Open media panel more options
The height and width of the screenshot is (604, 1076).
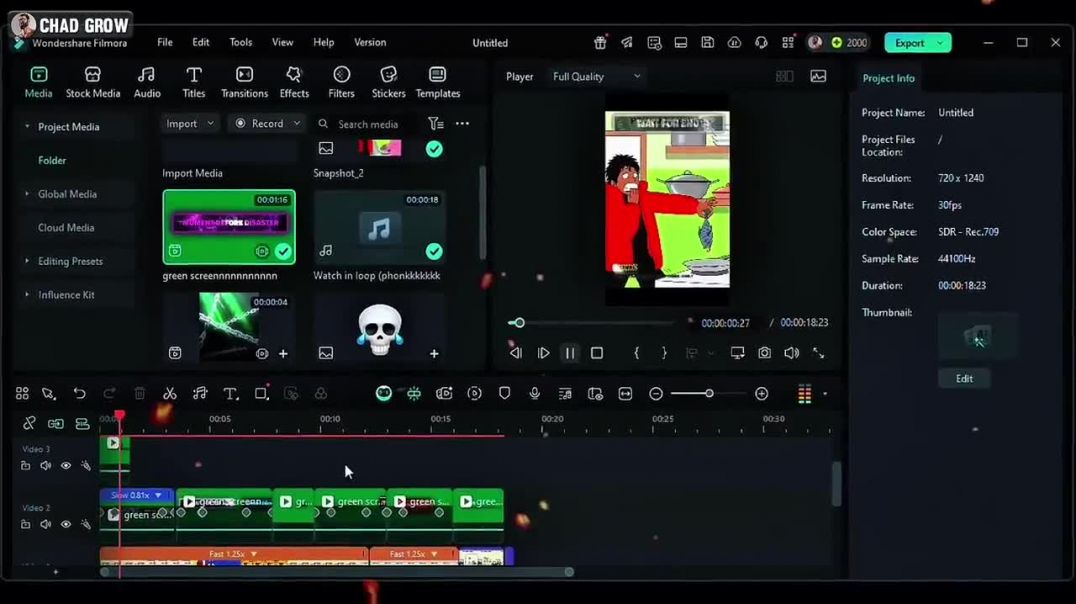coord(463,124)
